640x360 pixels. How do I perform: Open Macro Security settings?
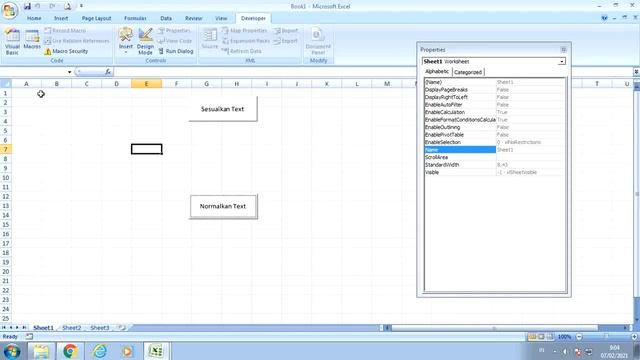pos(66,51)
